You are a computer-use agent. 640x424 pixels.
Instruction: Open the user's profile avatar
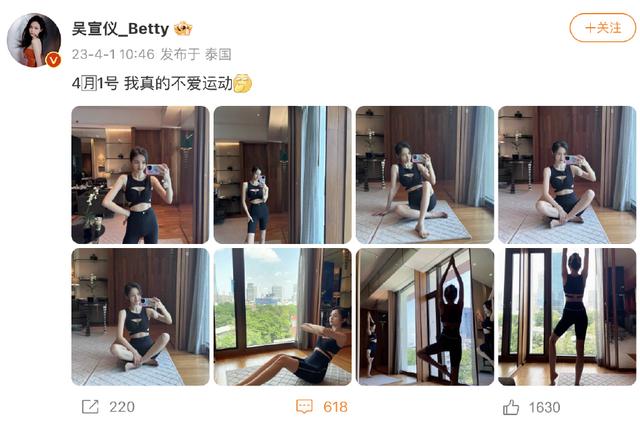[x=34, y=40]
